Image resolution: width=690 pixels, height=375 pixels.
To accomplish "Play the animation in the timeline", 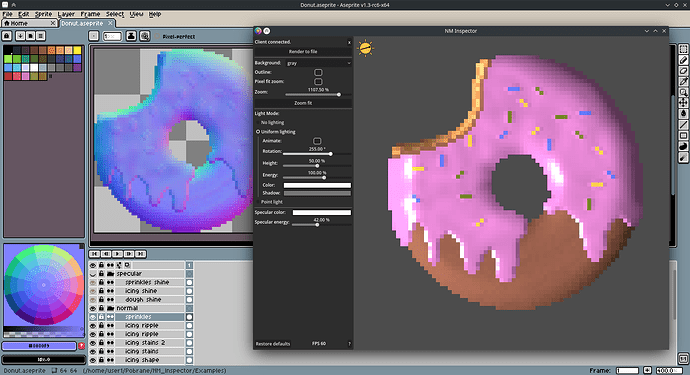I will click(x=117, y=254).
